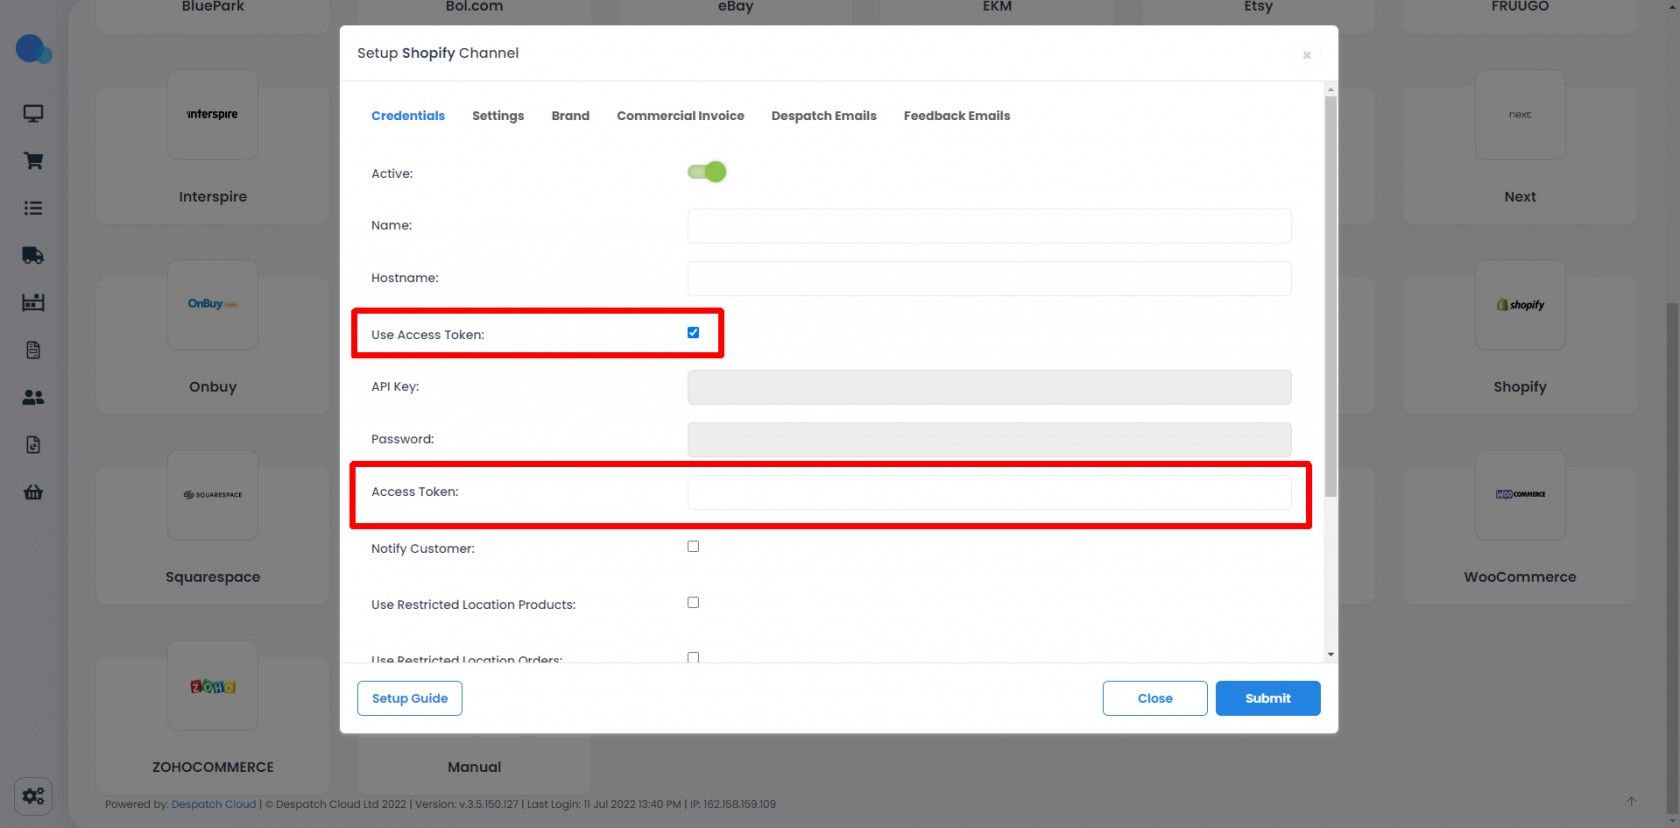Viewport: 1680px width, 828px height.
Task: Close the Setup Shopify Channel dialog with X
Action: pos(1306,55)
